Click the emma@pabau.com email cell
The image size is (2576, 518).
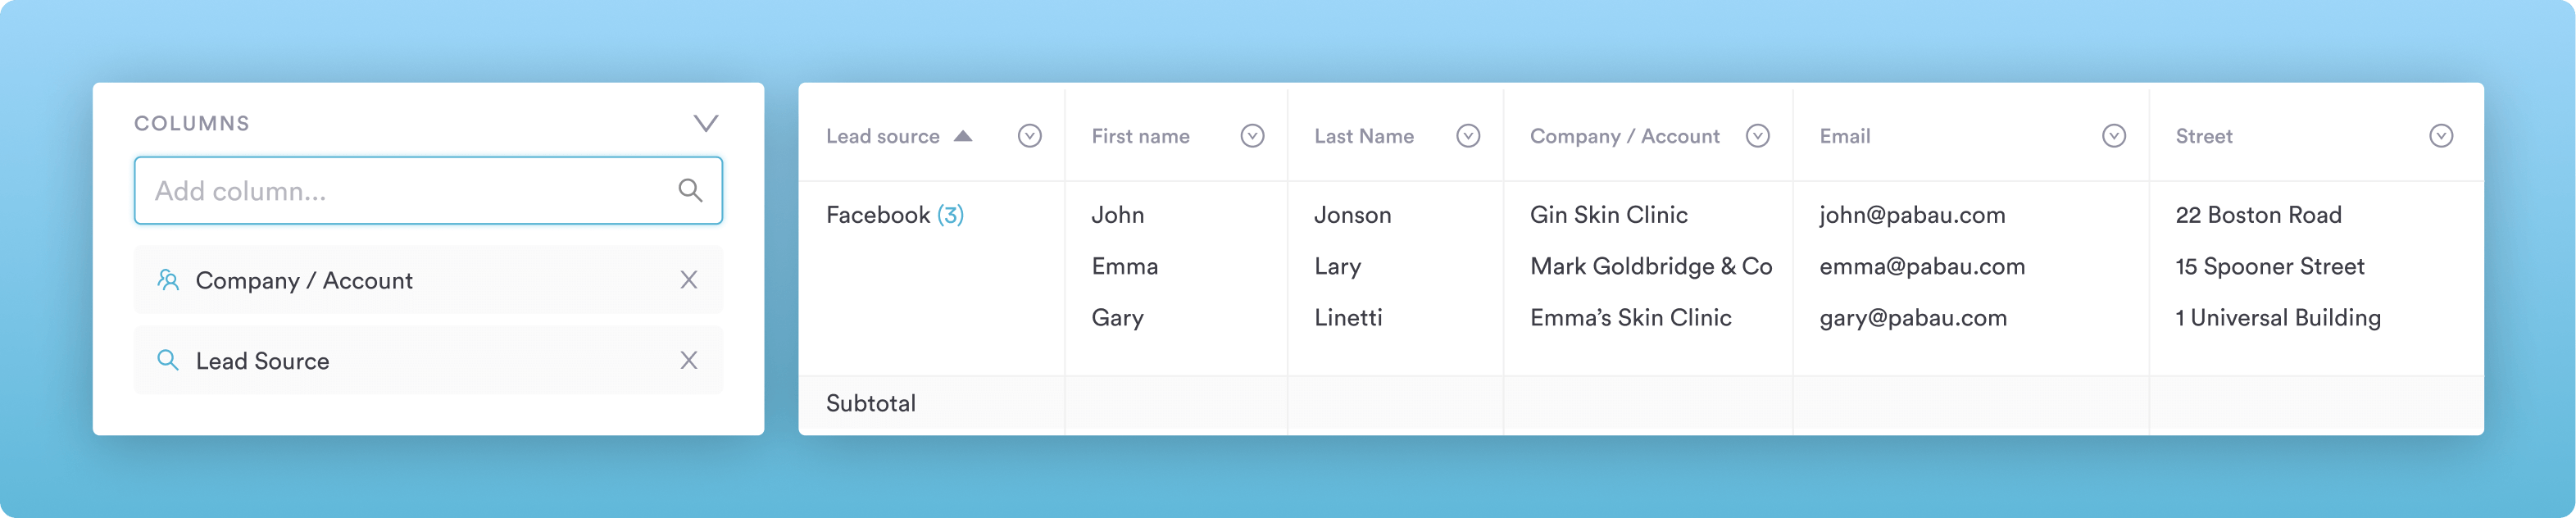pyautogui.click(x=1922, y=267)
